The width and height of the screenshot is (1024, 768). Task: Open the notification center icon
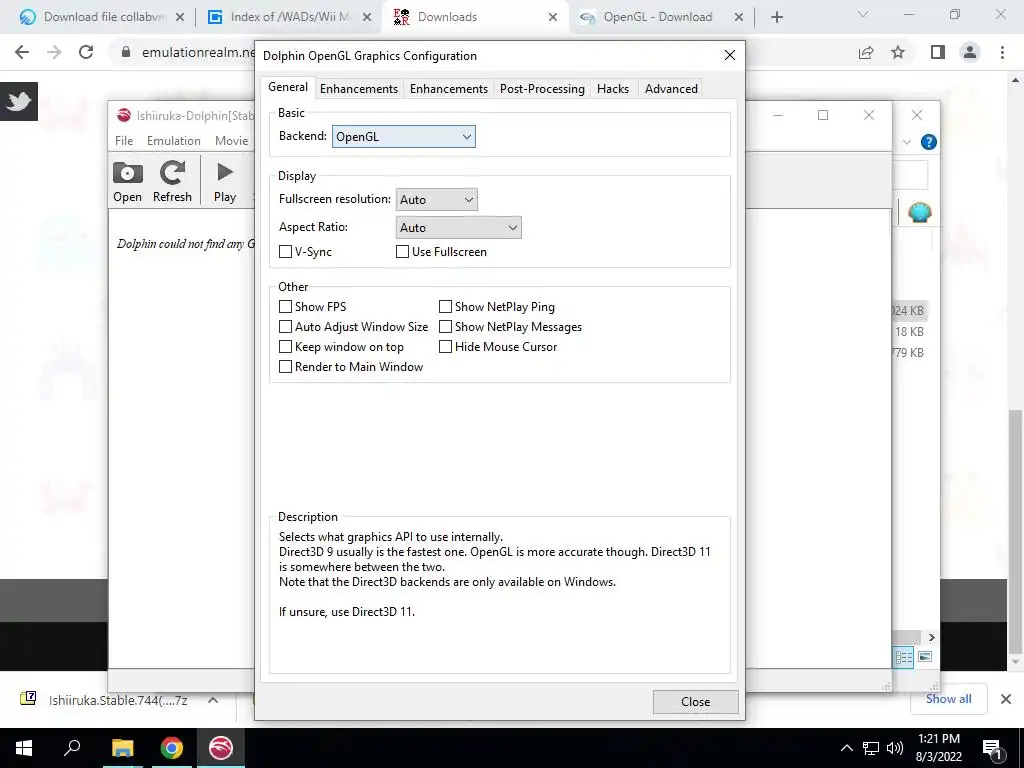pos(992,748)
